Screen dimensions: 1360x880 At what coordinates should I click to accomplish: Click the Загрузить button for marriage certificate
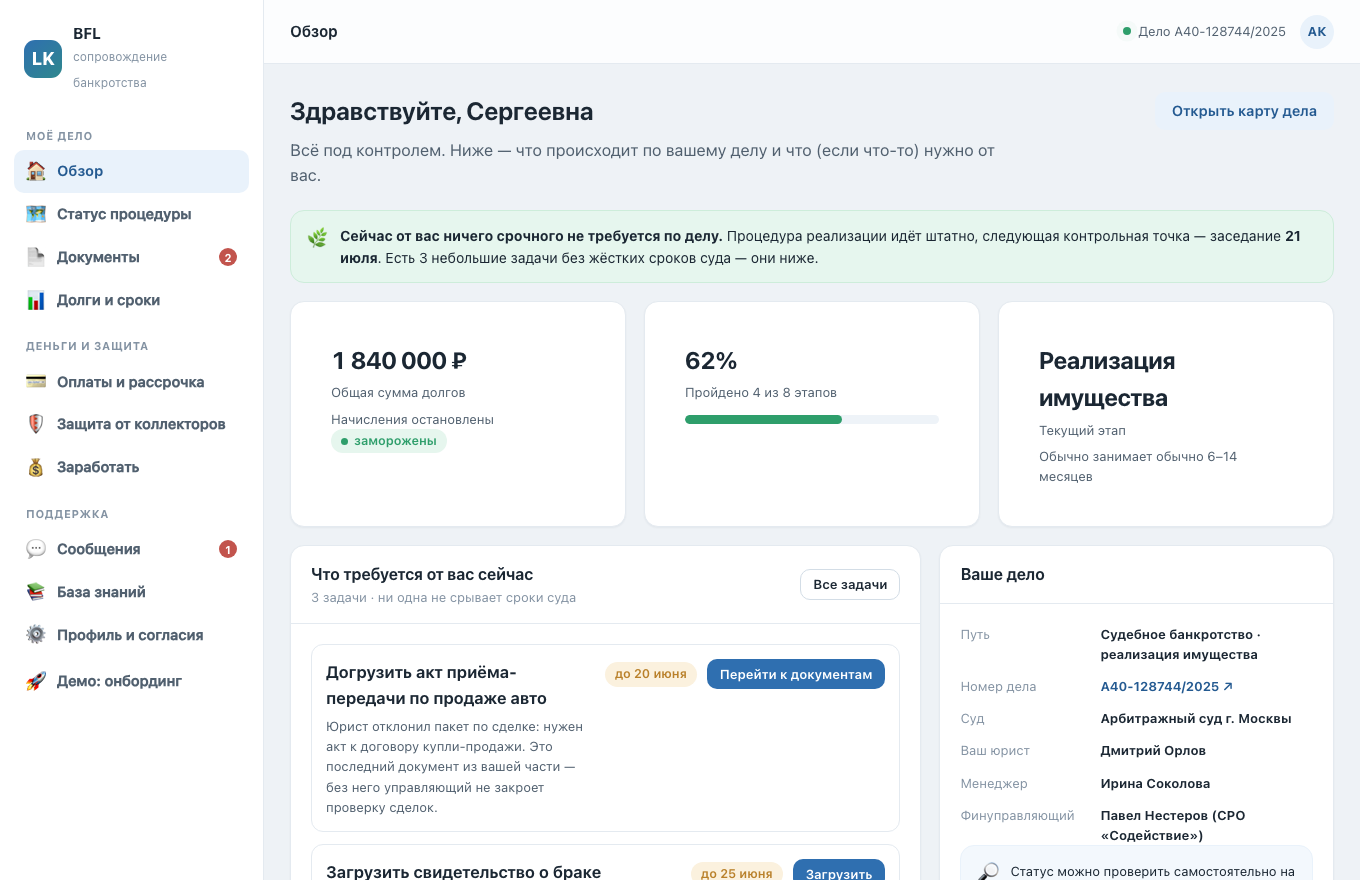pos(839,870)
